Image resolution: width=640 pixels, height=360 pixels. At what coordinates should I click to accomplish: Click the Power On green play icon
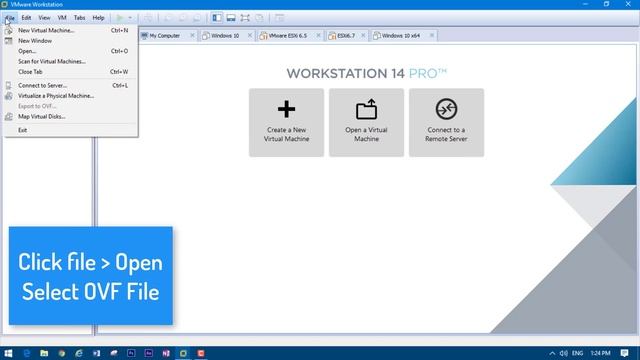(120, 18)
